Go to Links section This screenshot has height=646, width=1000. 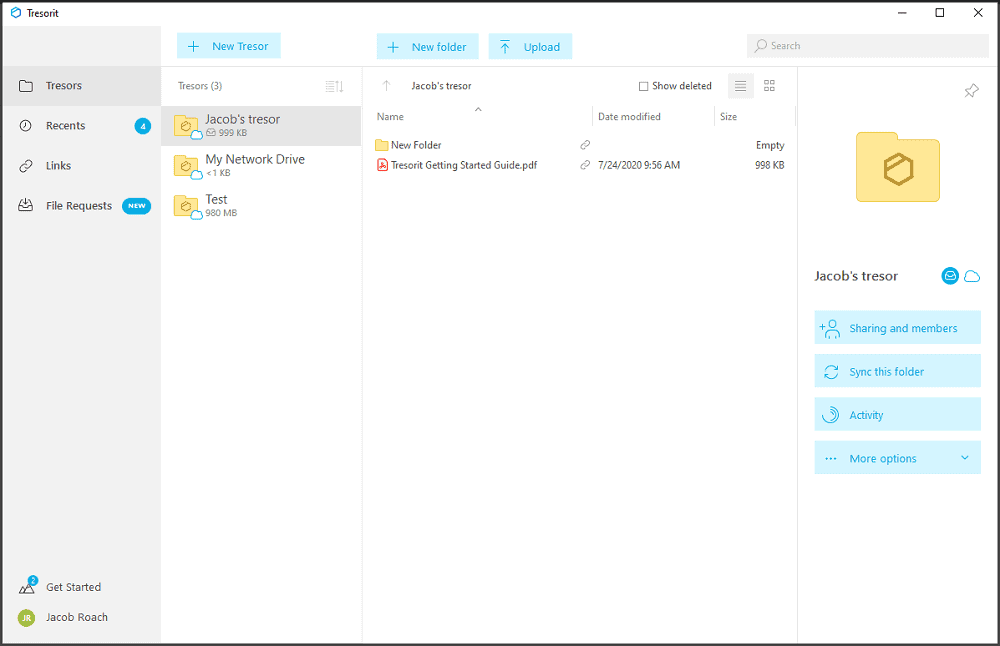pyautogui.click(x=81, y=166)
